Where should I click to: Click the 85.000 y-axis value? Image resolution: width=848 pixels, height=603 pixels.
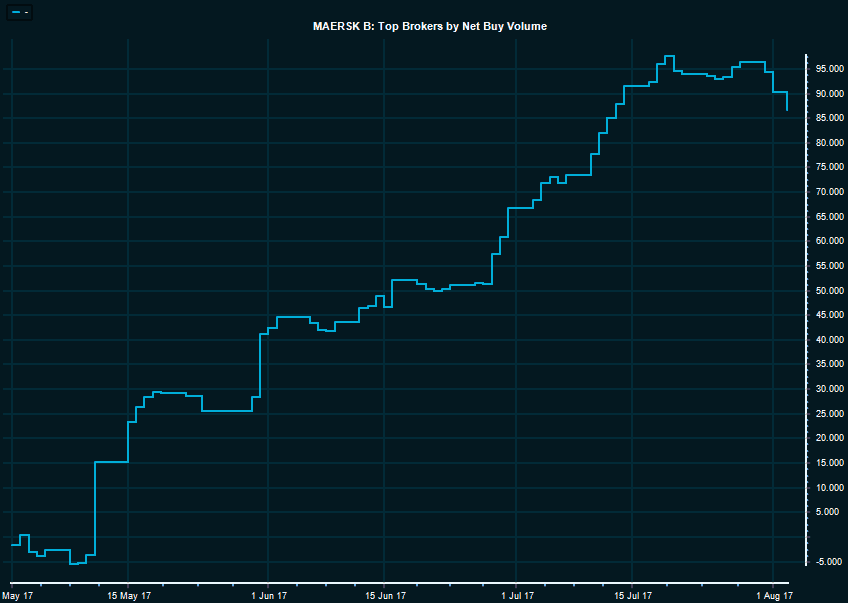tap(827, 118)
